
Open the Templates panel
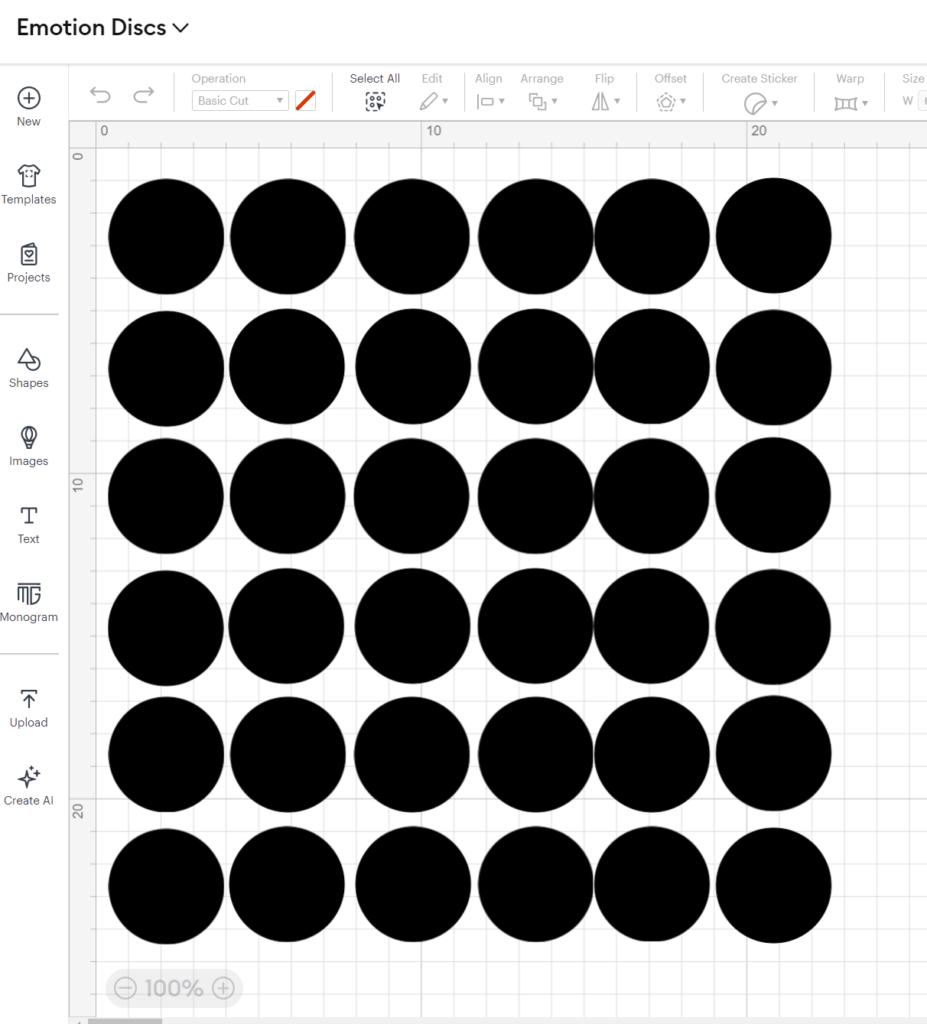click(29, 177)
